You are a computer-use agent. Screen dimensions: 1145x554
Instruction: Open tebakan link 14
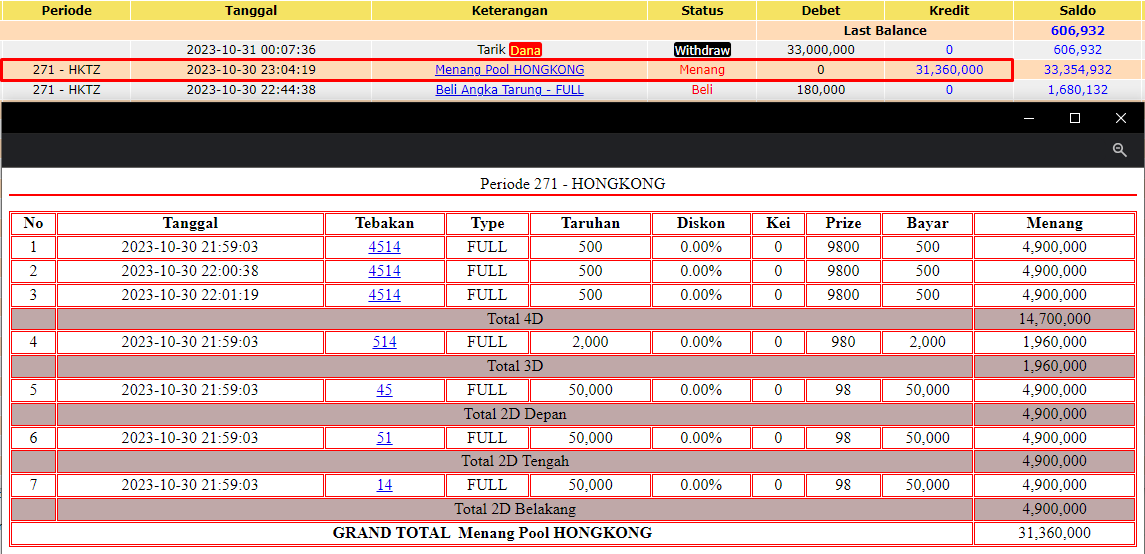385,485
